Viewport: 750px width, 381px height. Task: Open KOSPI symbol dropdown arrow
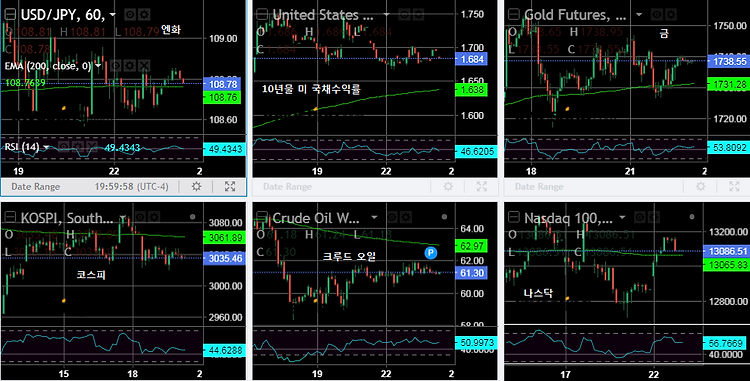(123, 218)
